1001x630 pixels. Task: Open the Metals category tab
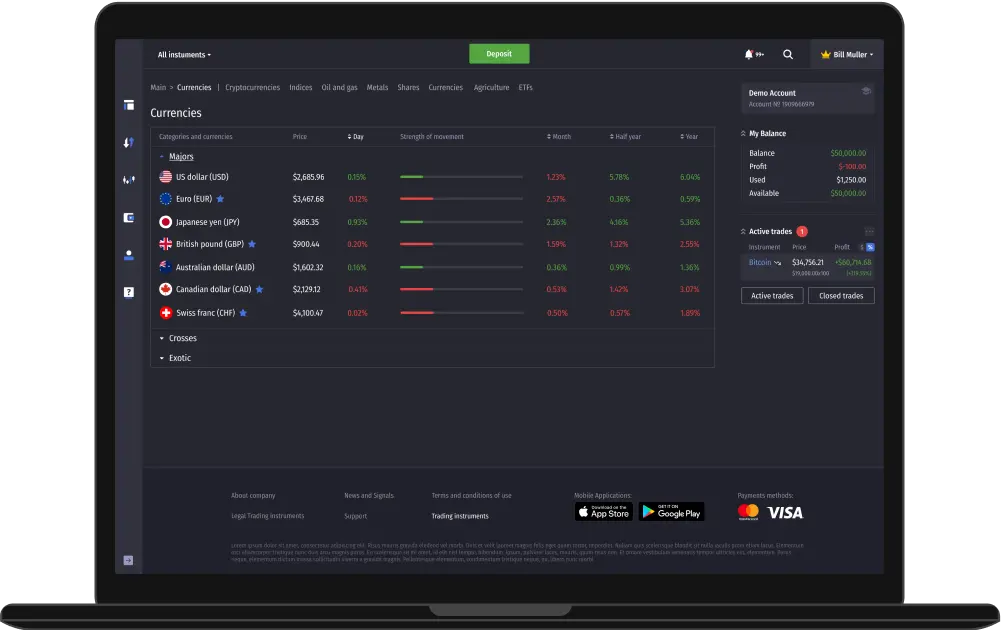point(377,87)
